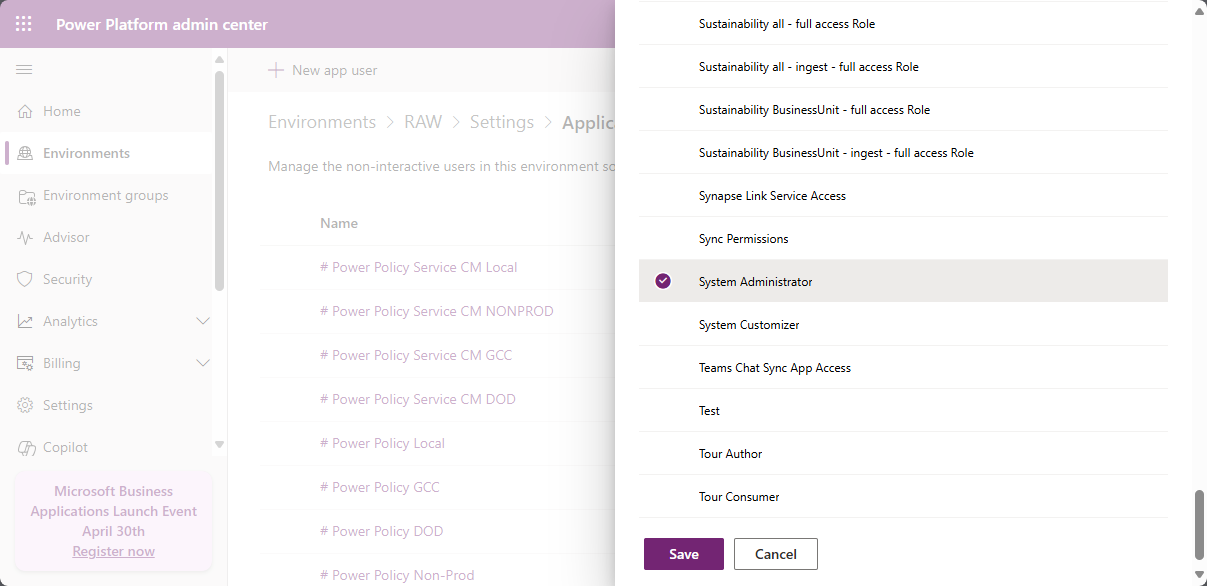Image resolution: width=1207 pixels, height=586 pixels.
Task: Open # Power Policy Local user
Action: pyautogui.click(x=382, y=443)
